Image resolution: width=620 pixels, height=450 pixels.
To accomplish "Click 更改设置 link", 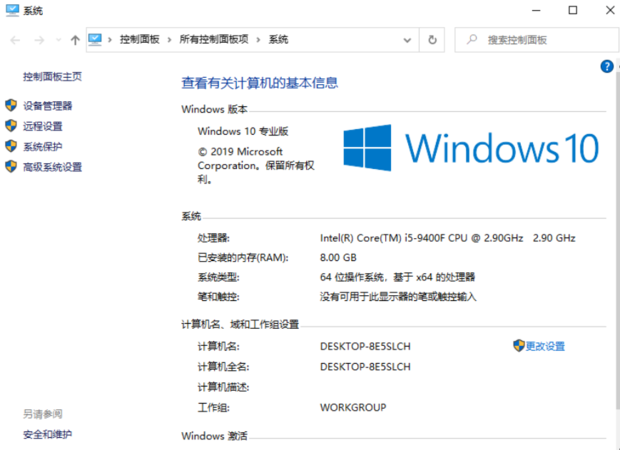I will [545, 346].
